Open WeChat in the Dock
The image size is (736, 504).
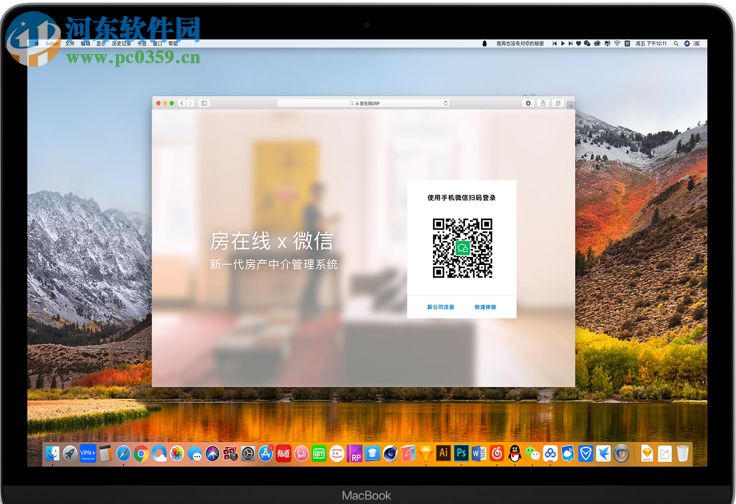point(532,454)
